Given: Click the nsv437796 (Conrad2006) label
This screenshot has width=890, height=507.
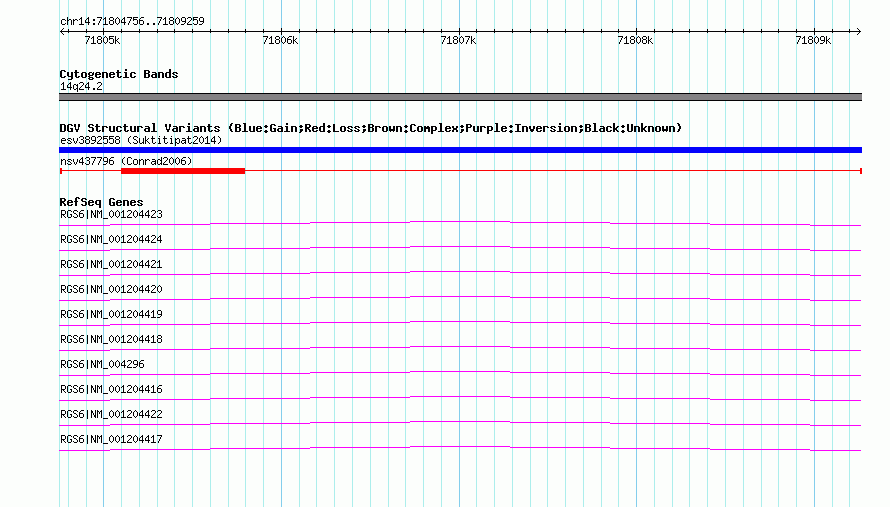Looking at the screenshot, I should (126, 161).
